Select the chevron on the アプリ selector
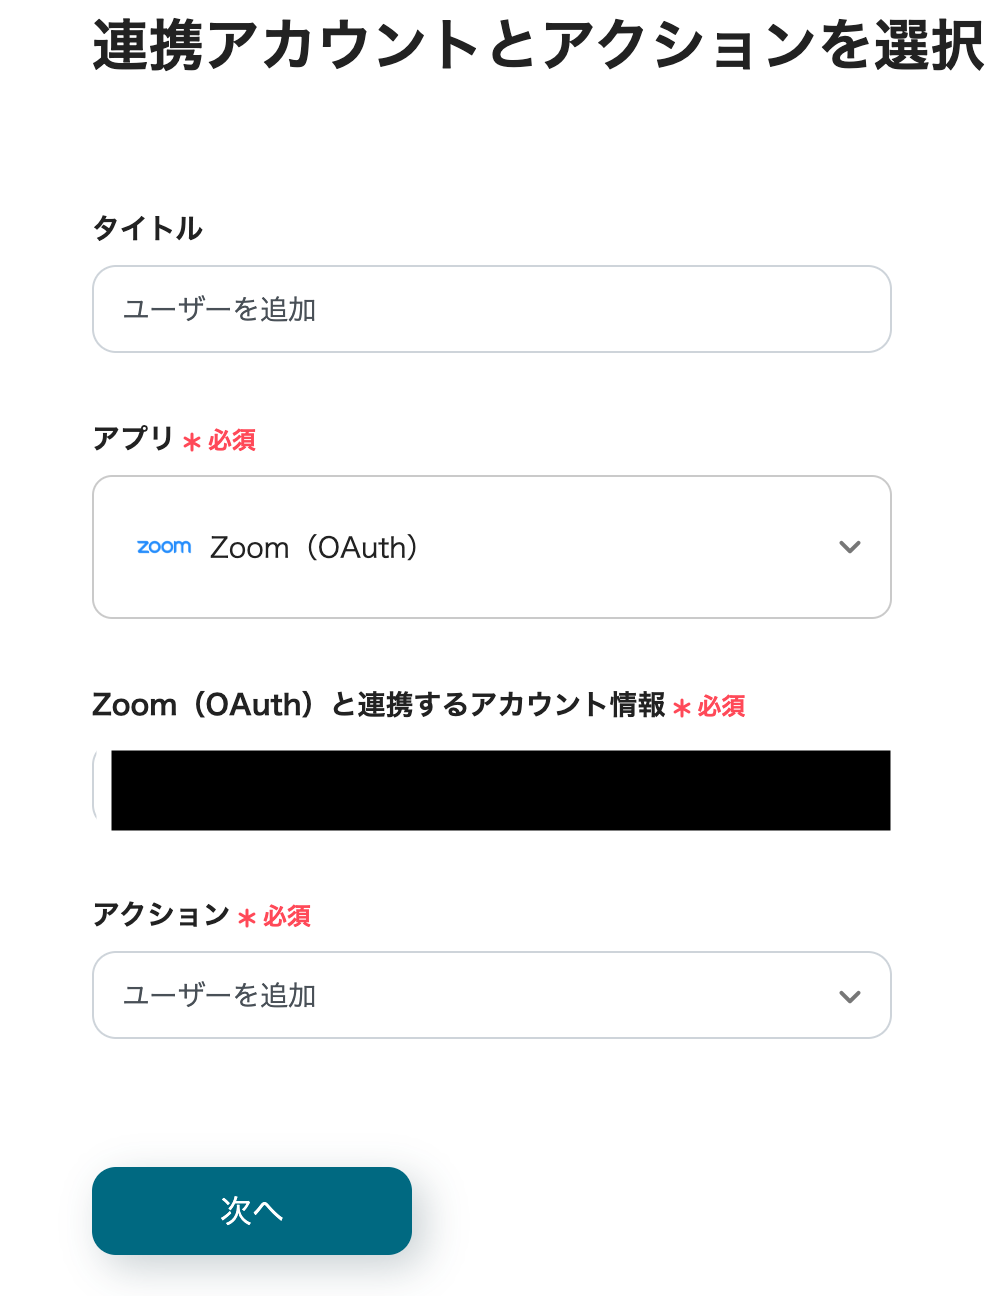The width and height of the screenshot is (994, 1296). (849, 547)
